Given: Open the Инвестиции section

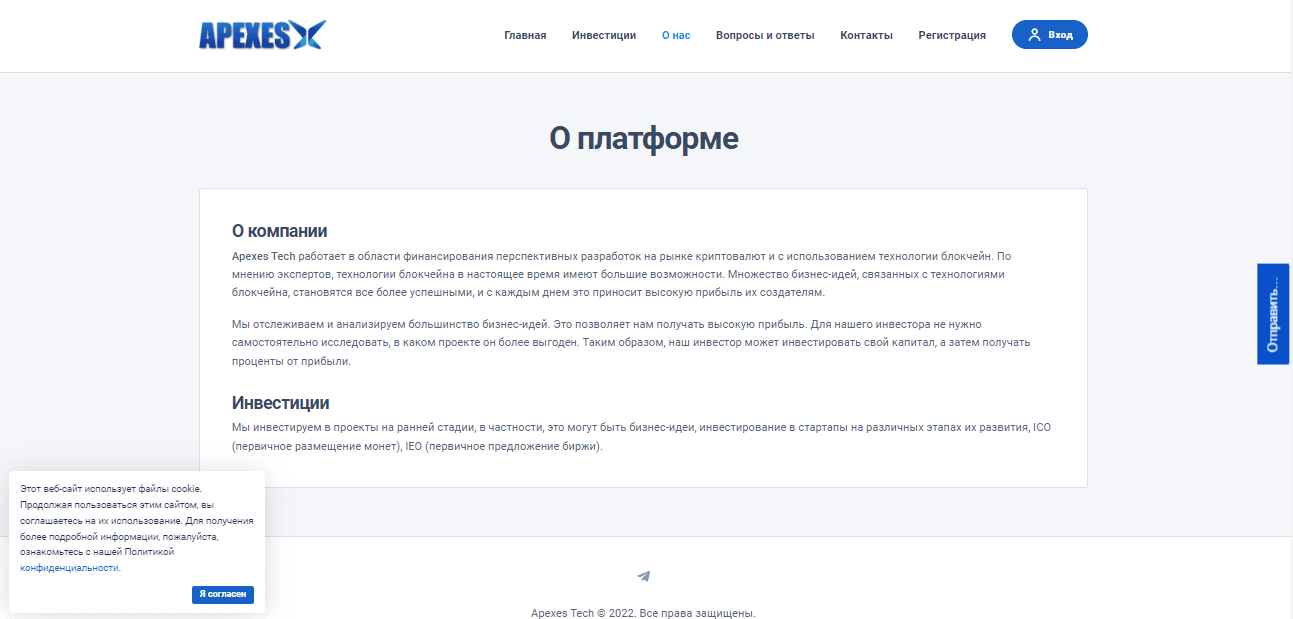Looking at the screenshot, I should pos(603,34).
